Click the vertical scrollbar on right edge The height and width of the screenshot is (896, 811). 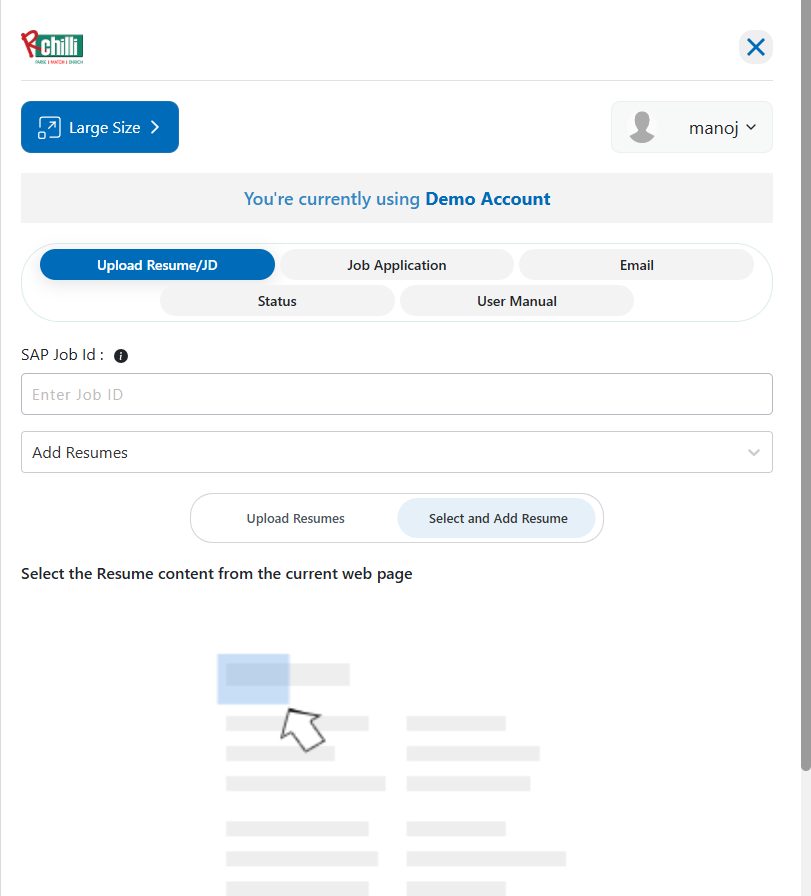coord(805,400)
